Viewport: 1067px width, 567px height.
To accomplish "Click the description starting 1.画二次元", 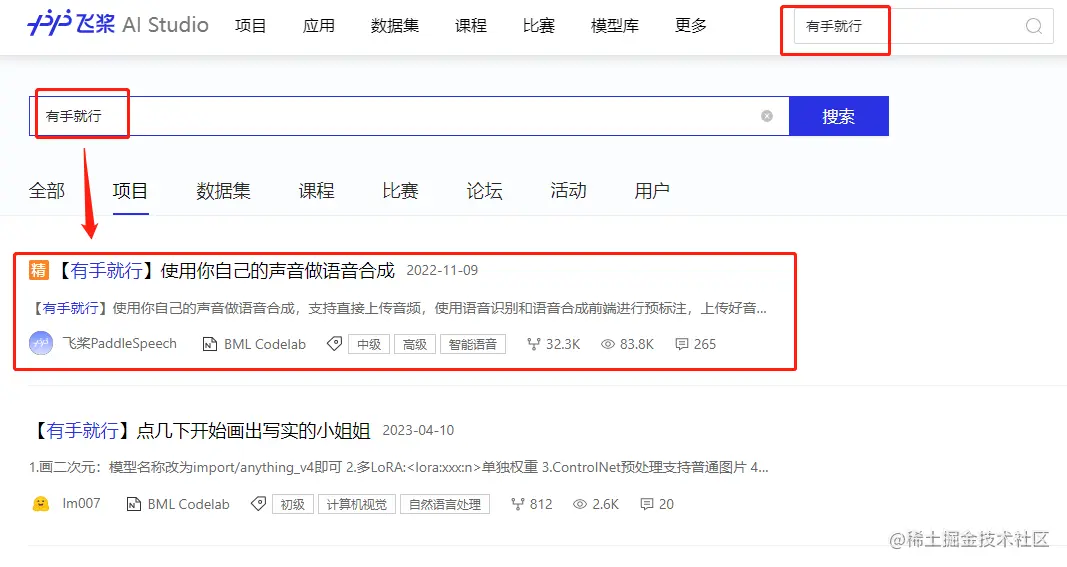I will (x=399, y=468).
